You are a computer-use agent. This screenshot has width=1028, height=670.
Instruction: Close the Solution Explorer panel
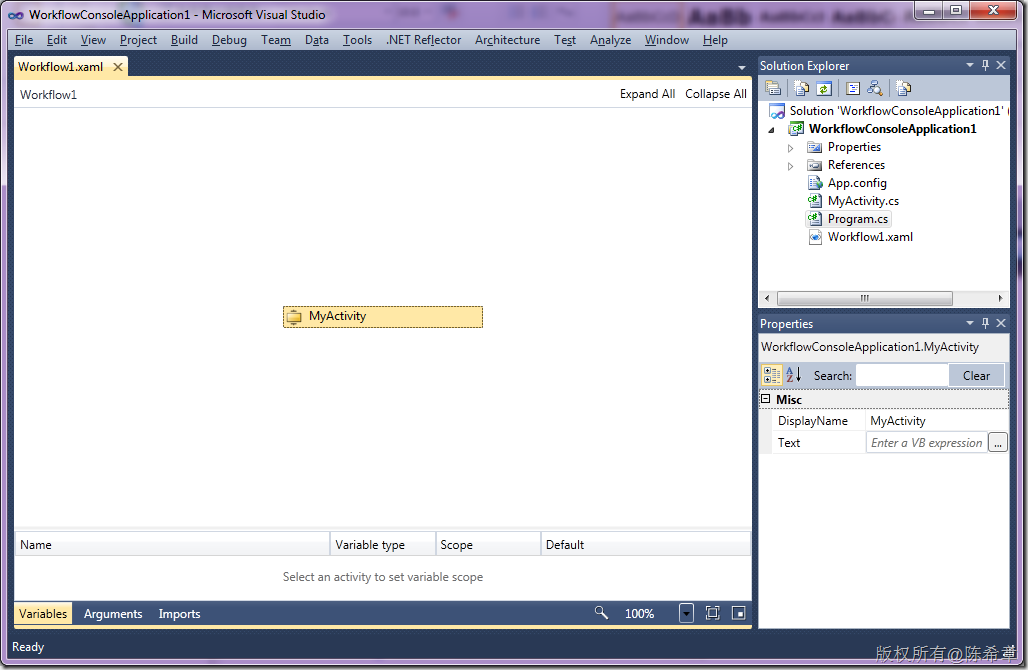click(1001, 65)
